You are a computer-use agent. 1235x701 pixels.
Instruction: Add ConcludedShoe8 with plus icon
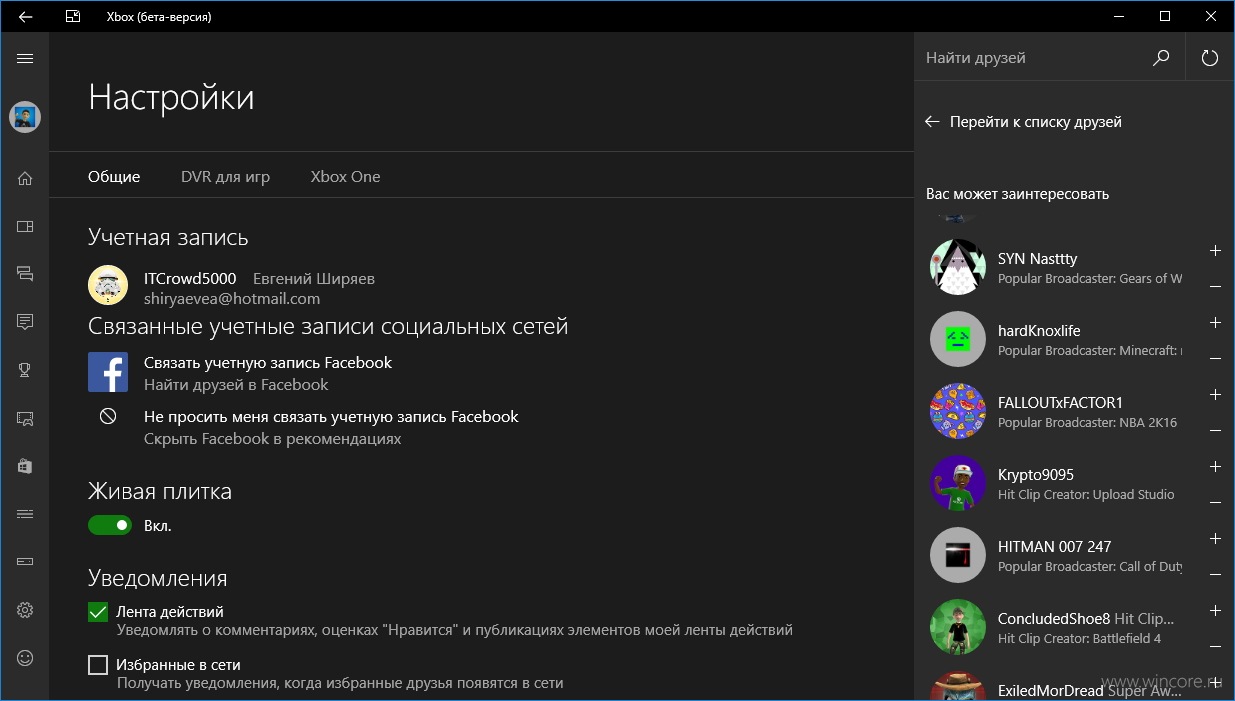point(1215,611)
